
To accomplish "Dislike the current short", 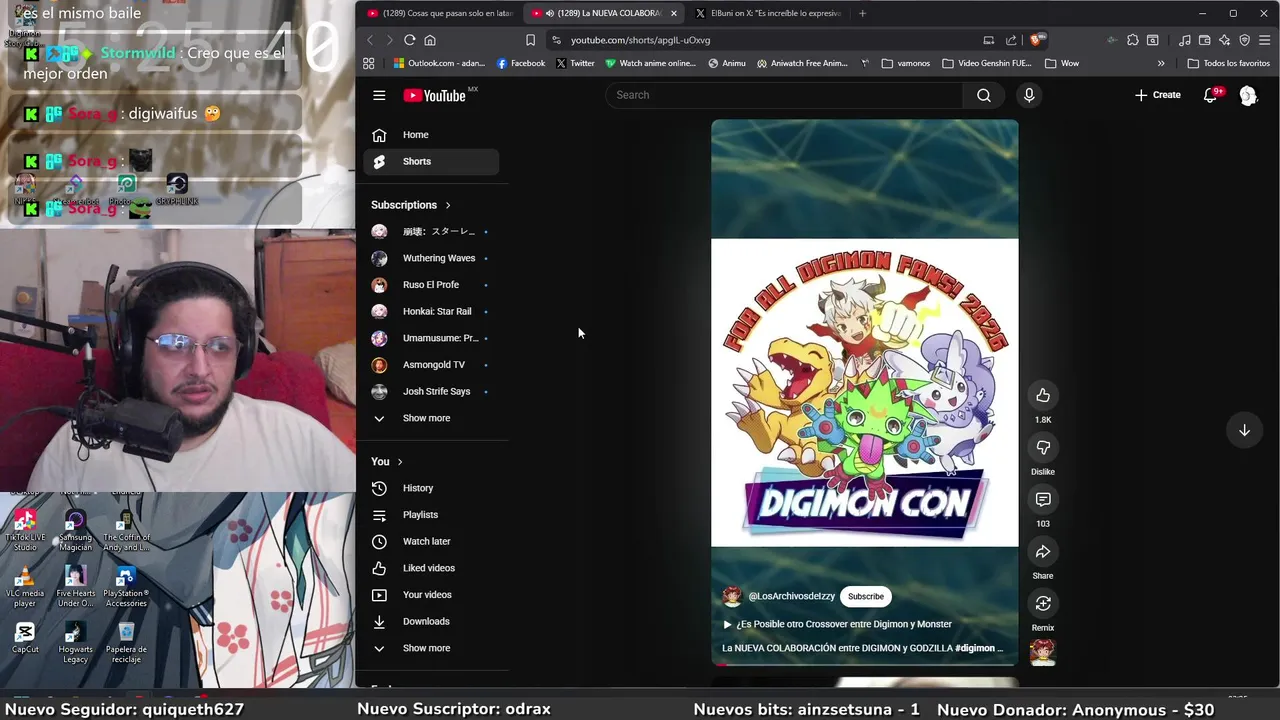I will click(x=1043, y=447).
